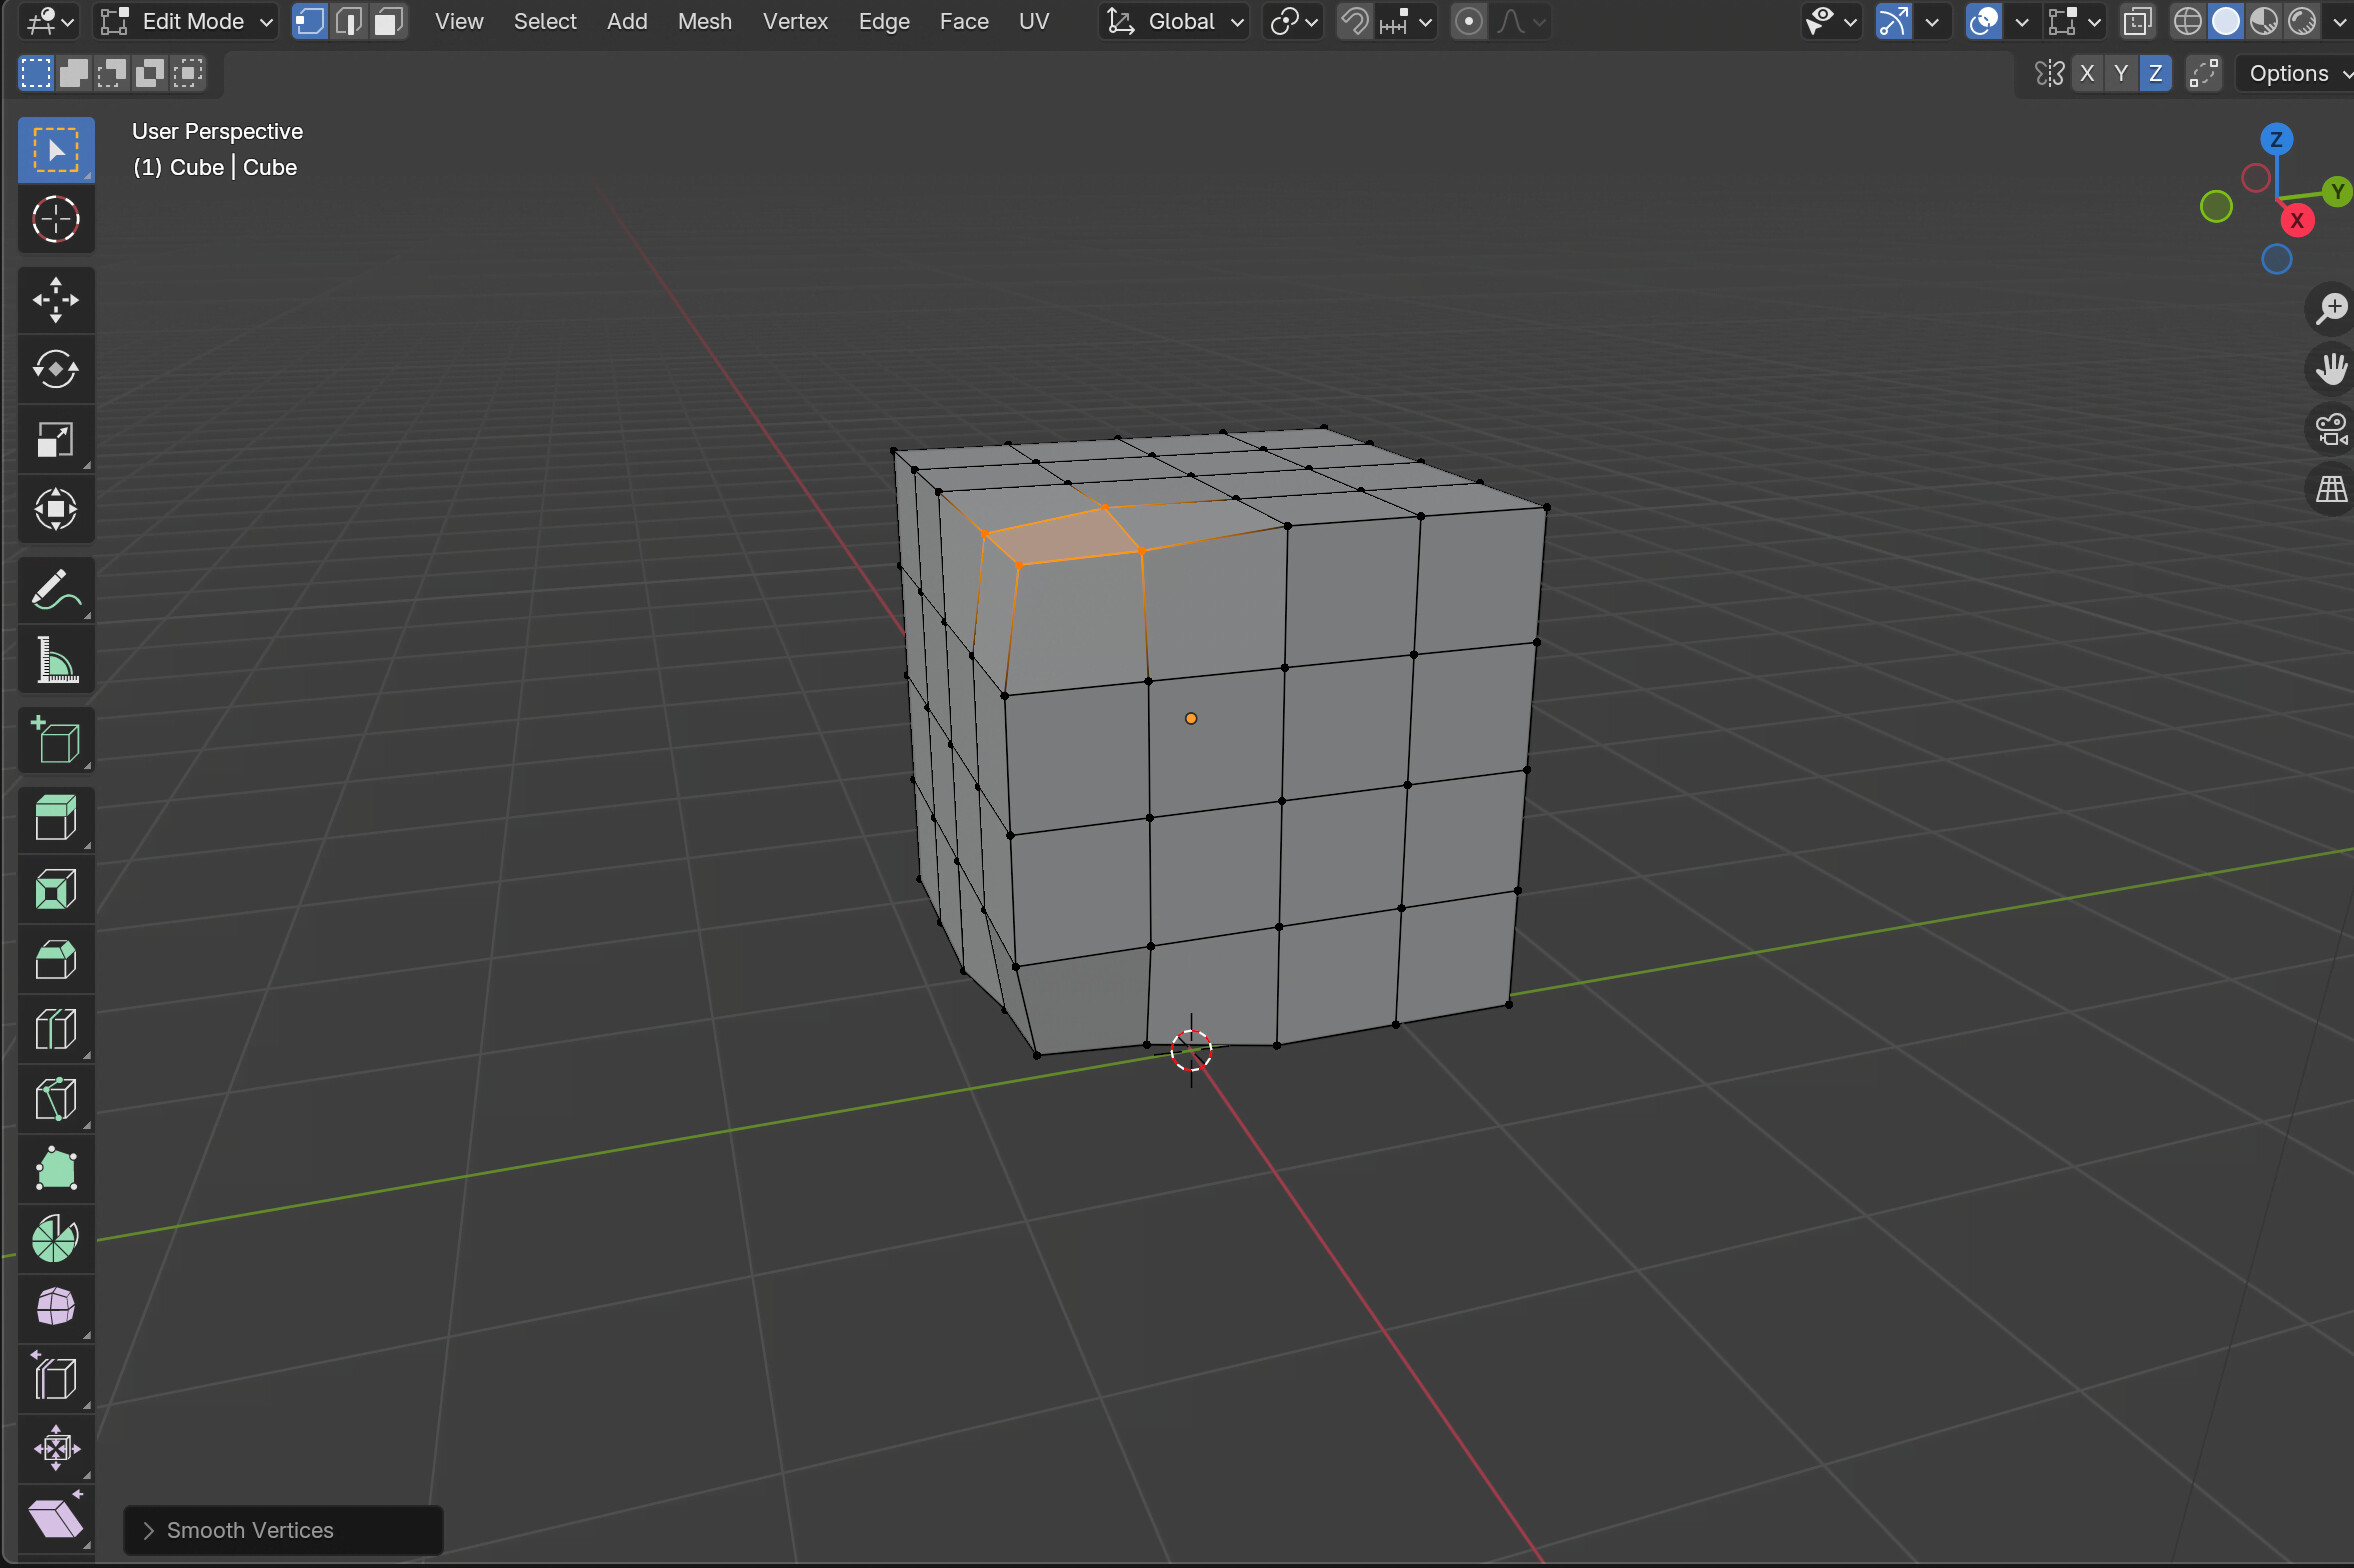Open Global transform orientation dropdown
Image resolution: width=2354 pixels, height=1568 pixels.
[1175, 21]
